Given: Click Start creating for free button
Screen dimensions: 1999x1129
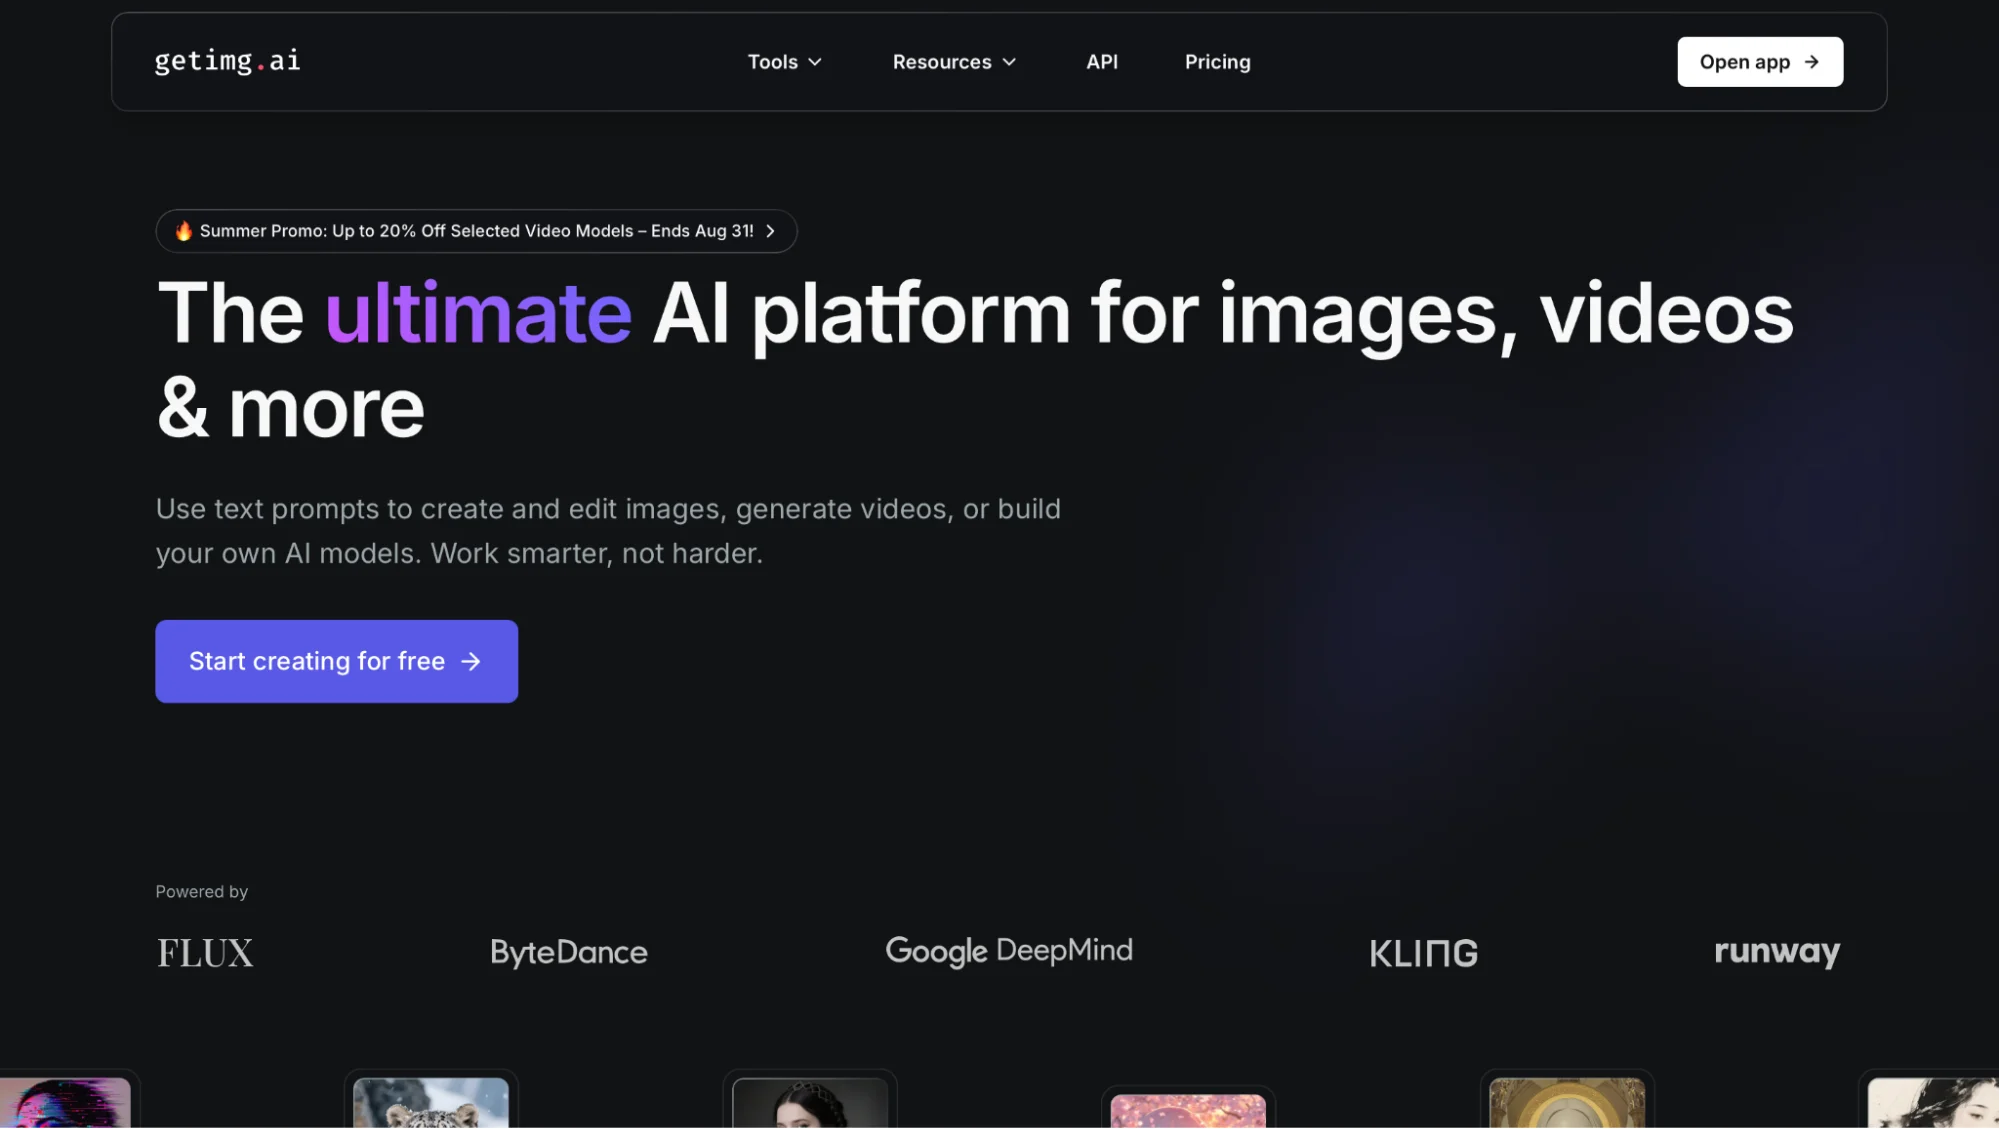Looking at the screenshot, I should click(x=336, y=661).
